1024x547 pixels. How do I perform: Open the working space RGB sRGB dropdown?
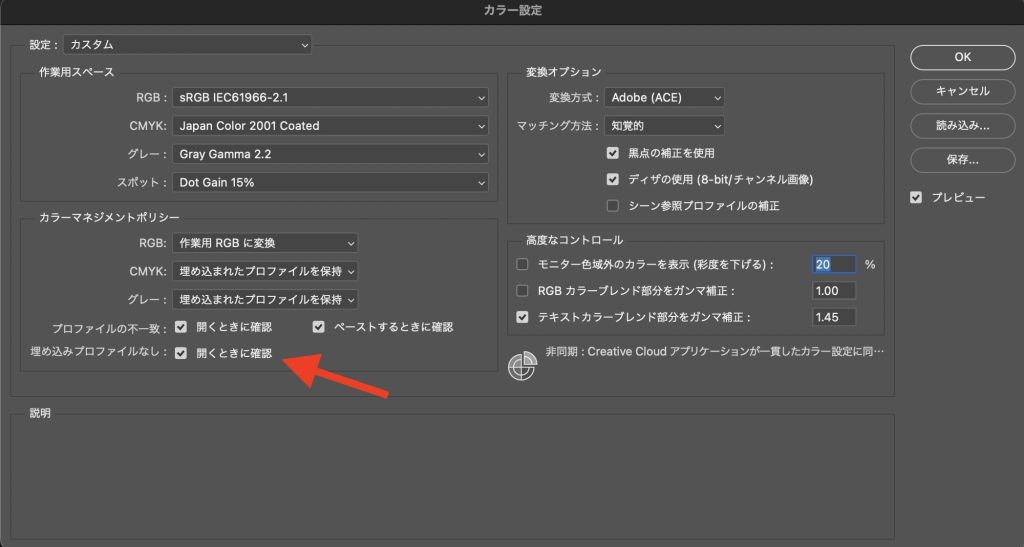(330, 98)
